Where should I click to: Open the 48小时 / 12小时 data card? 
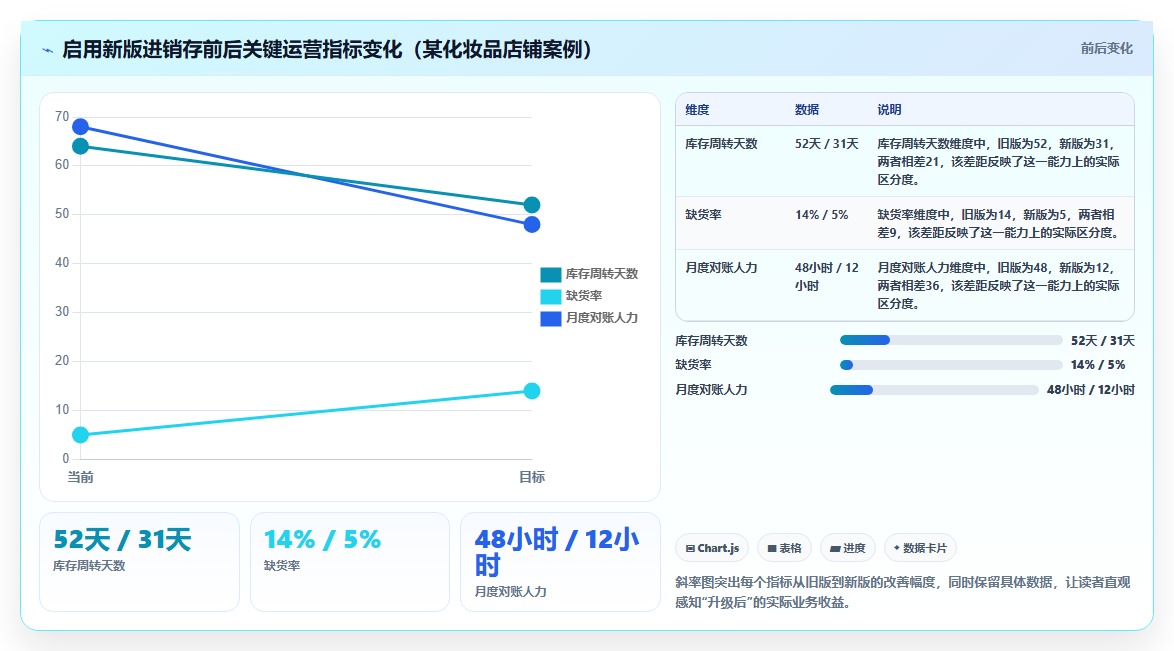(x=560, y=562)
